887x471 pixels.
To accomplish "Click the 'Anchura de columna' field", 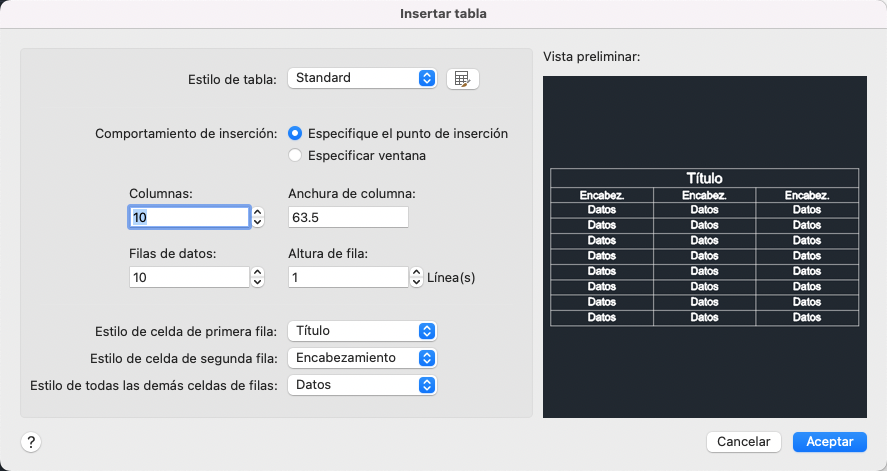I will coord(348,217).
